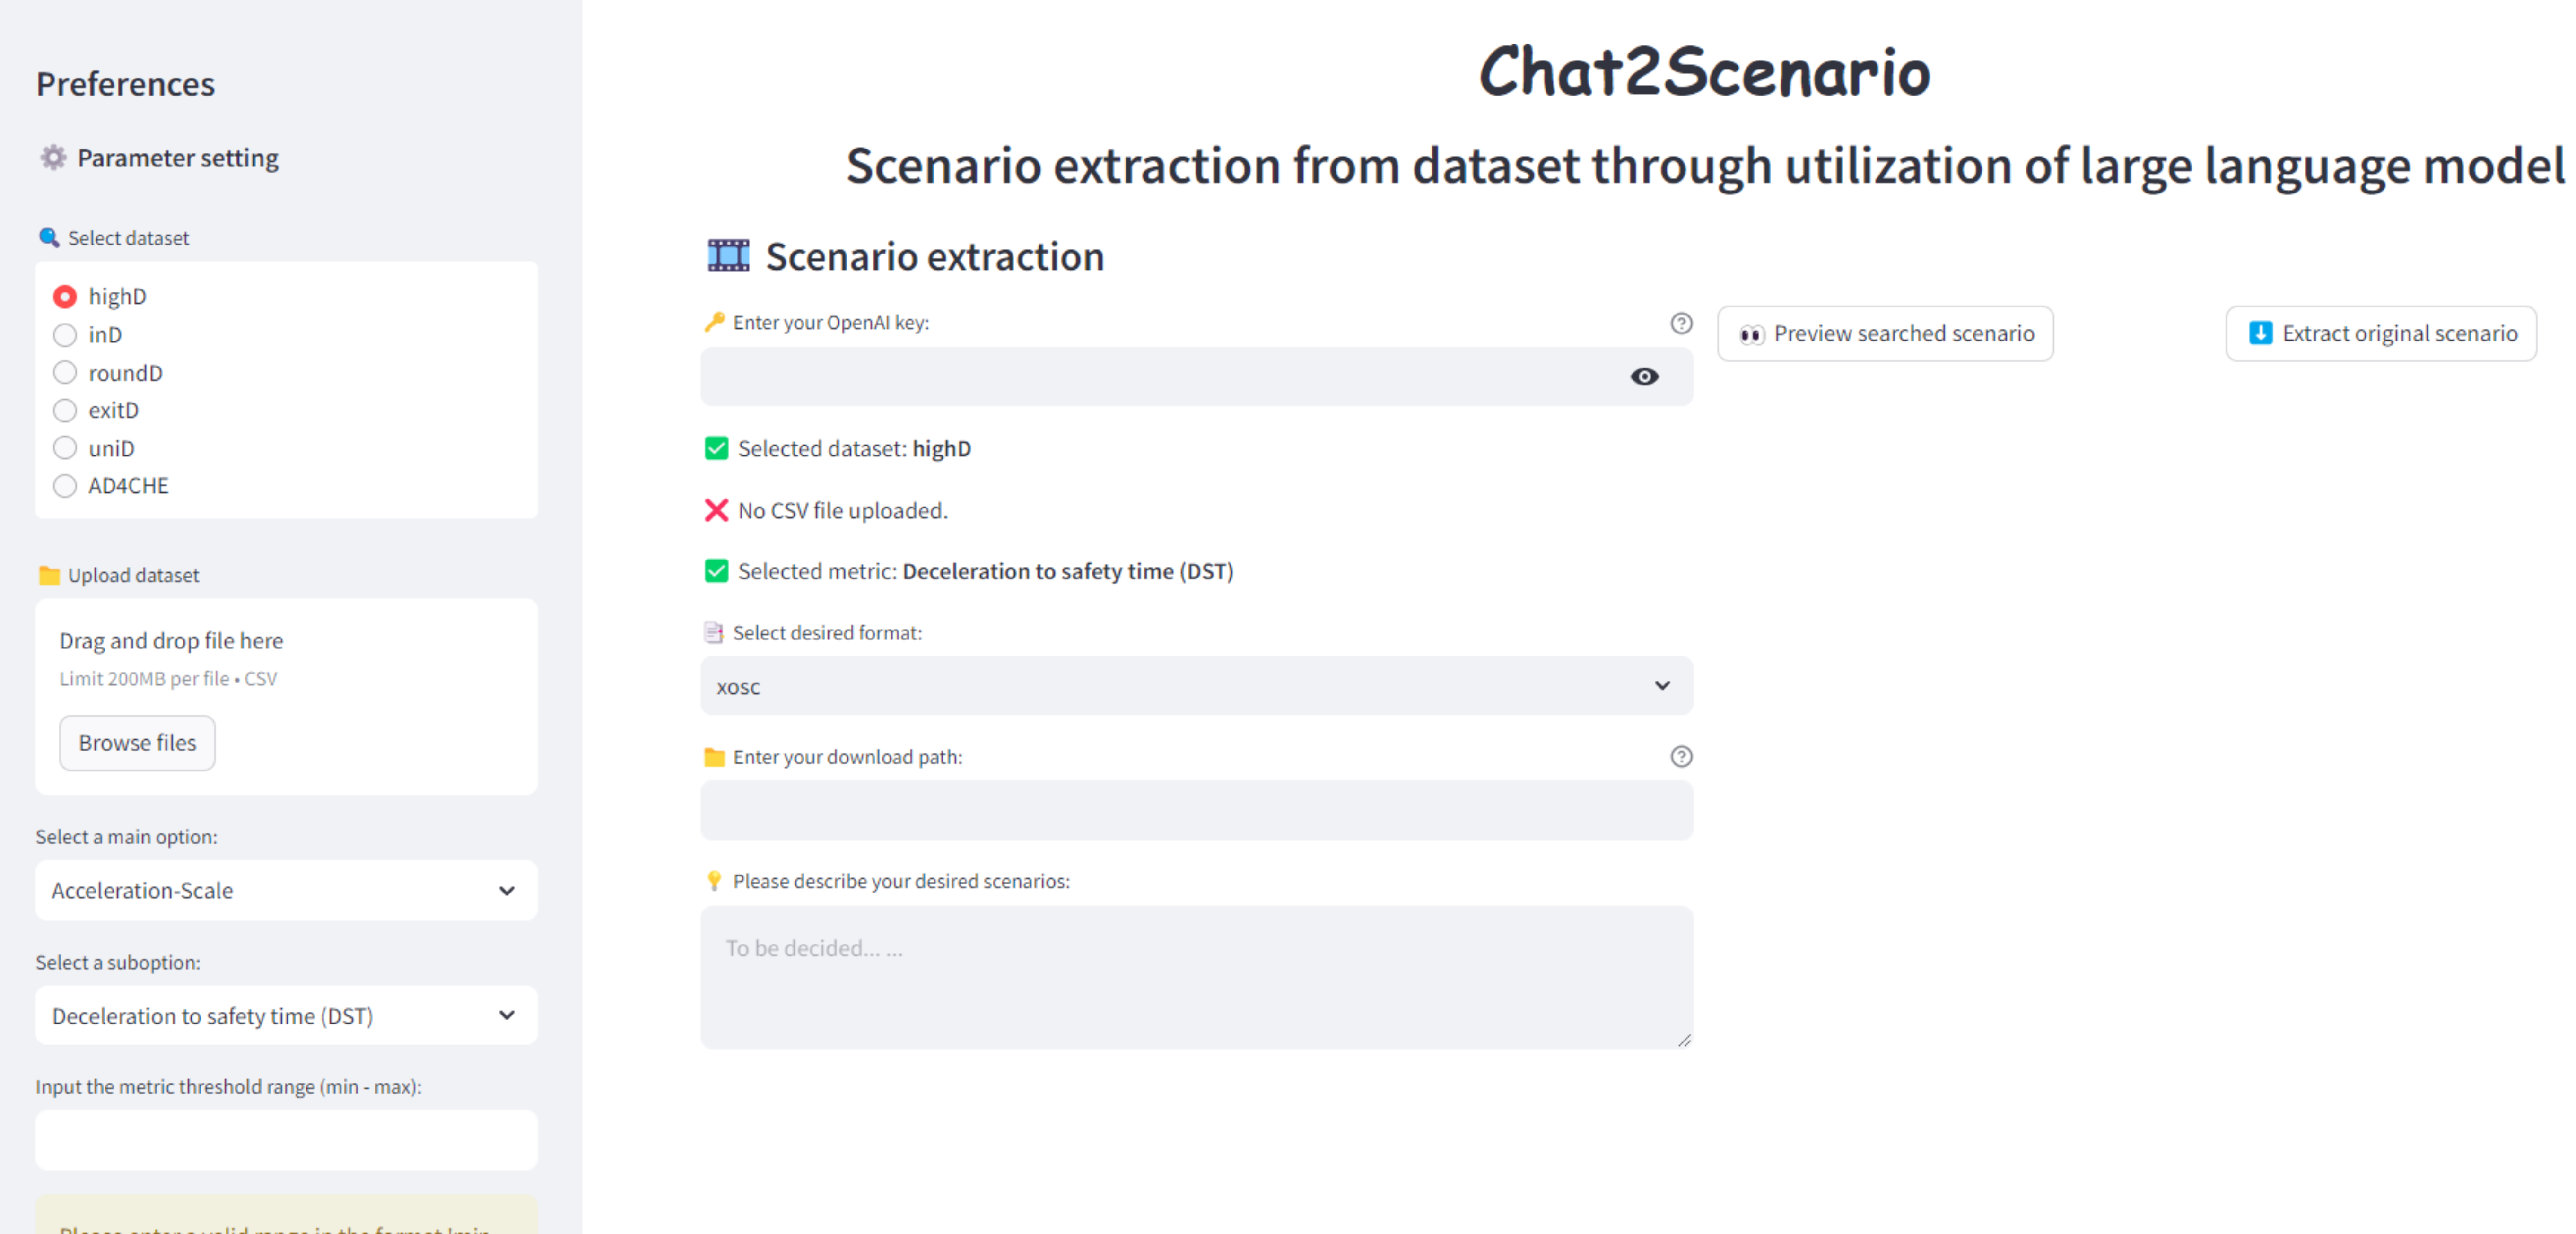Click Preview searched scenario button
The height and width of the screenshot is (1234, 2576).
point(1885,334)
